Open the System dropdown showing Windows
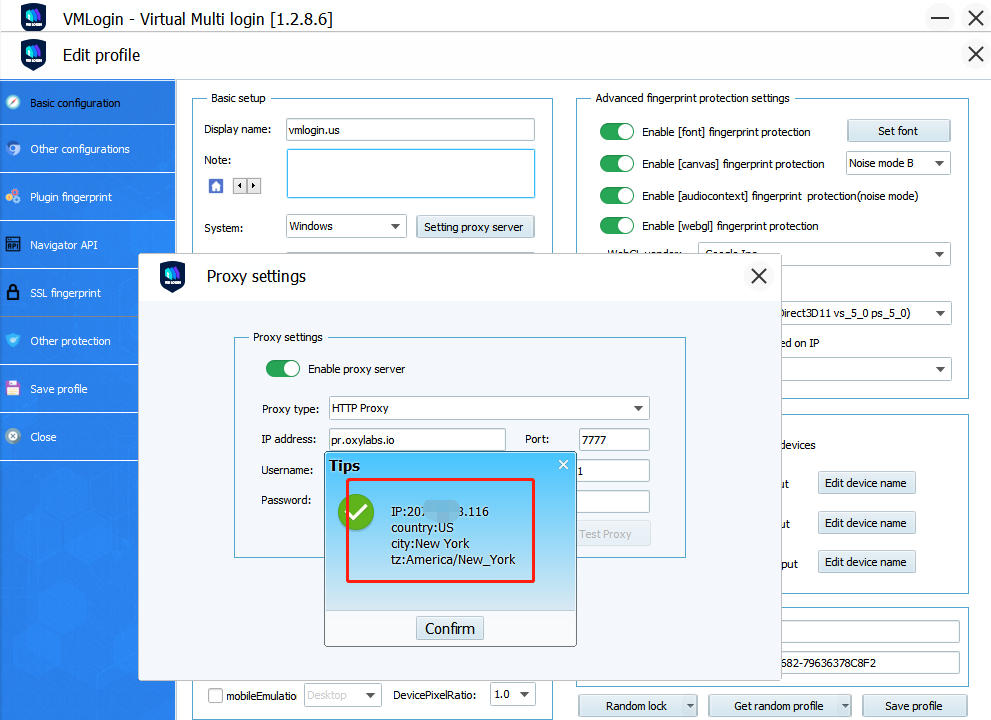The image size is (991, 720). click(x=346, y=226)
